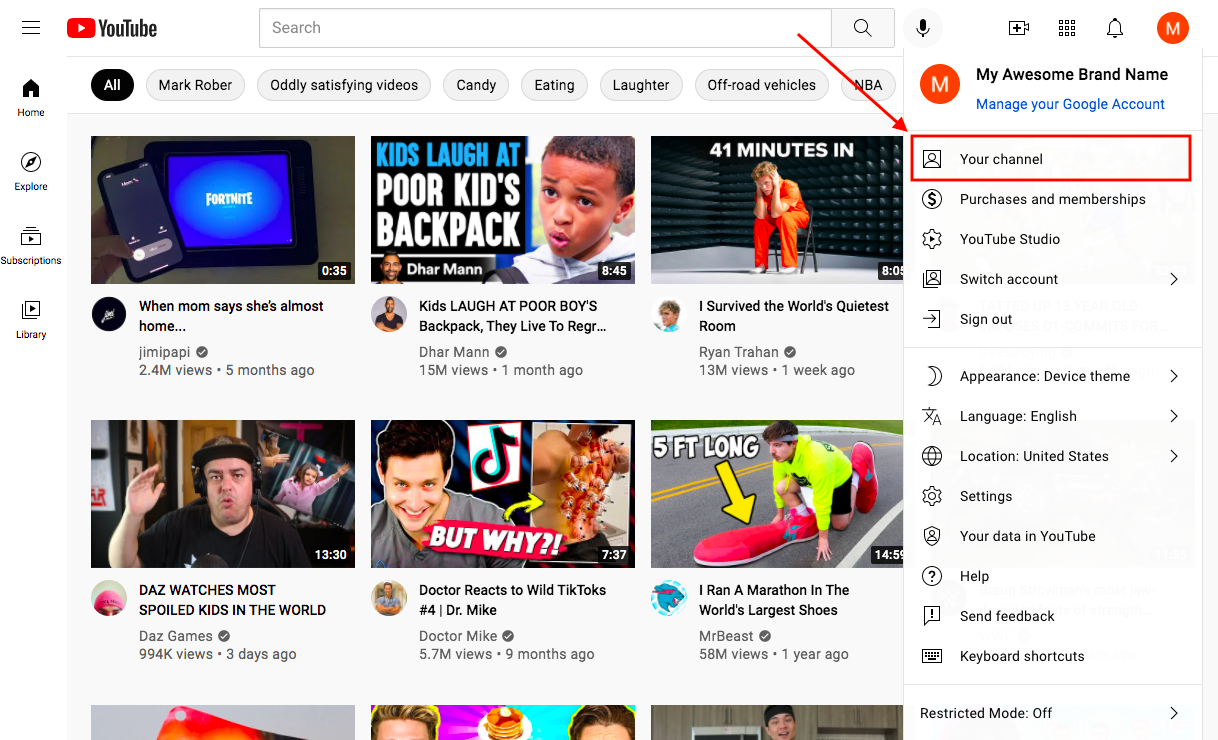The height and width of the screenshot is (740, 1218).
Task: Open the Daz Games 13:30 thumbnail
Action: point(223,494)
